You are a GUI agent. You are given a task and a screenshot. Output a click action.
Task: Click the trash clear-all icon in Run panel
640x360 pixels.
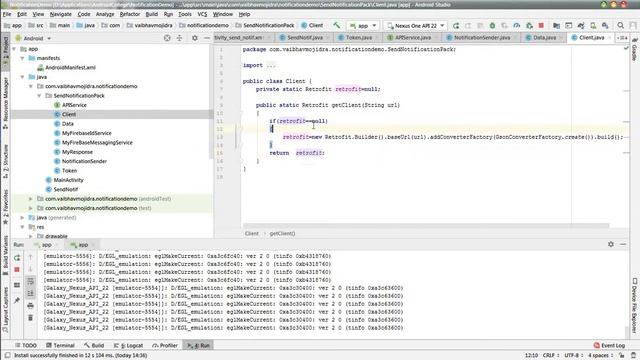point(30,318)
